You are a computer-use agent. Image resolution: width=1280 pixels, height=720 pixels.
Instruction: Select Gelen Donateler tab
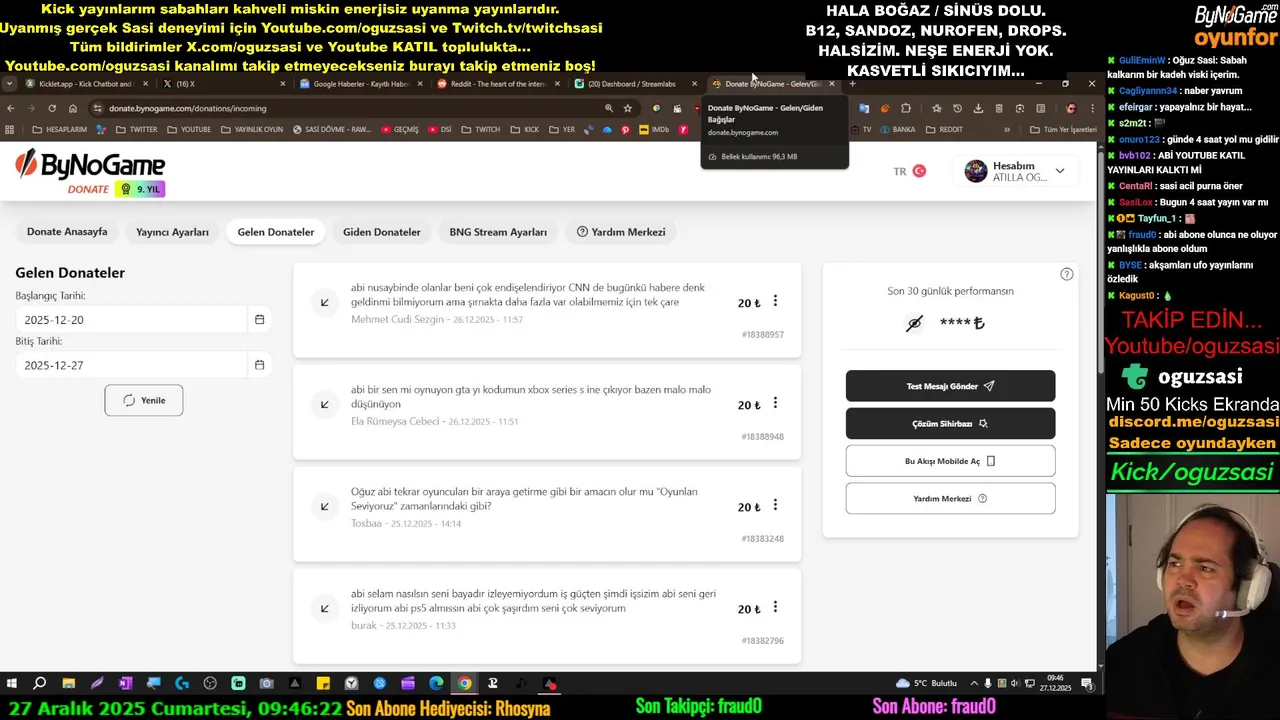point(276,232)
